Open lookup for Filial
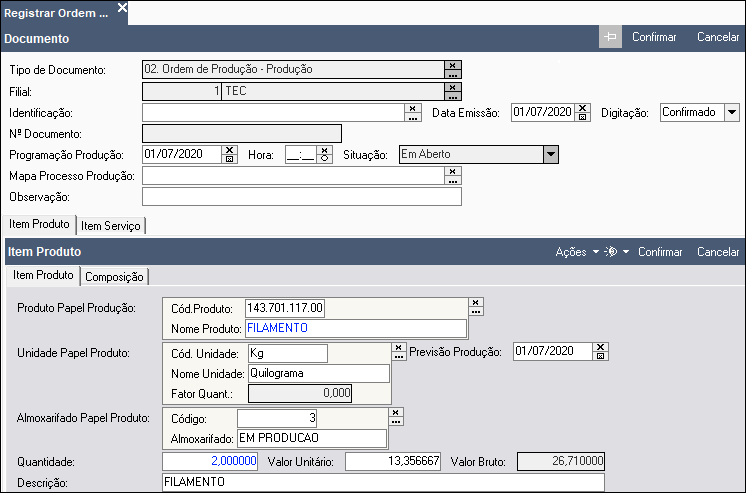This screenshot has height=493, width=746. [x=452, y=96]
